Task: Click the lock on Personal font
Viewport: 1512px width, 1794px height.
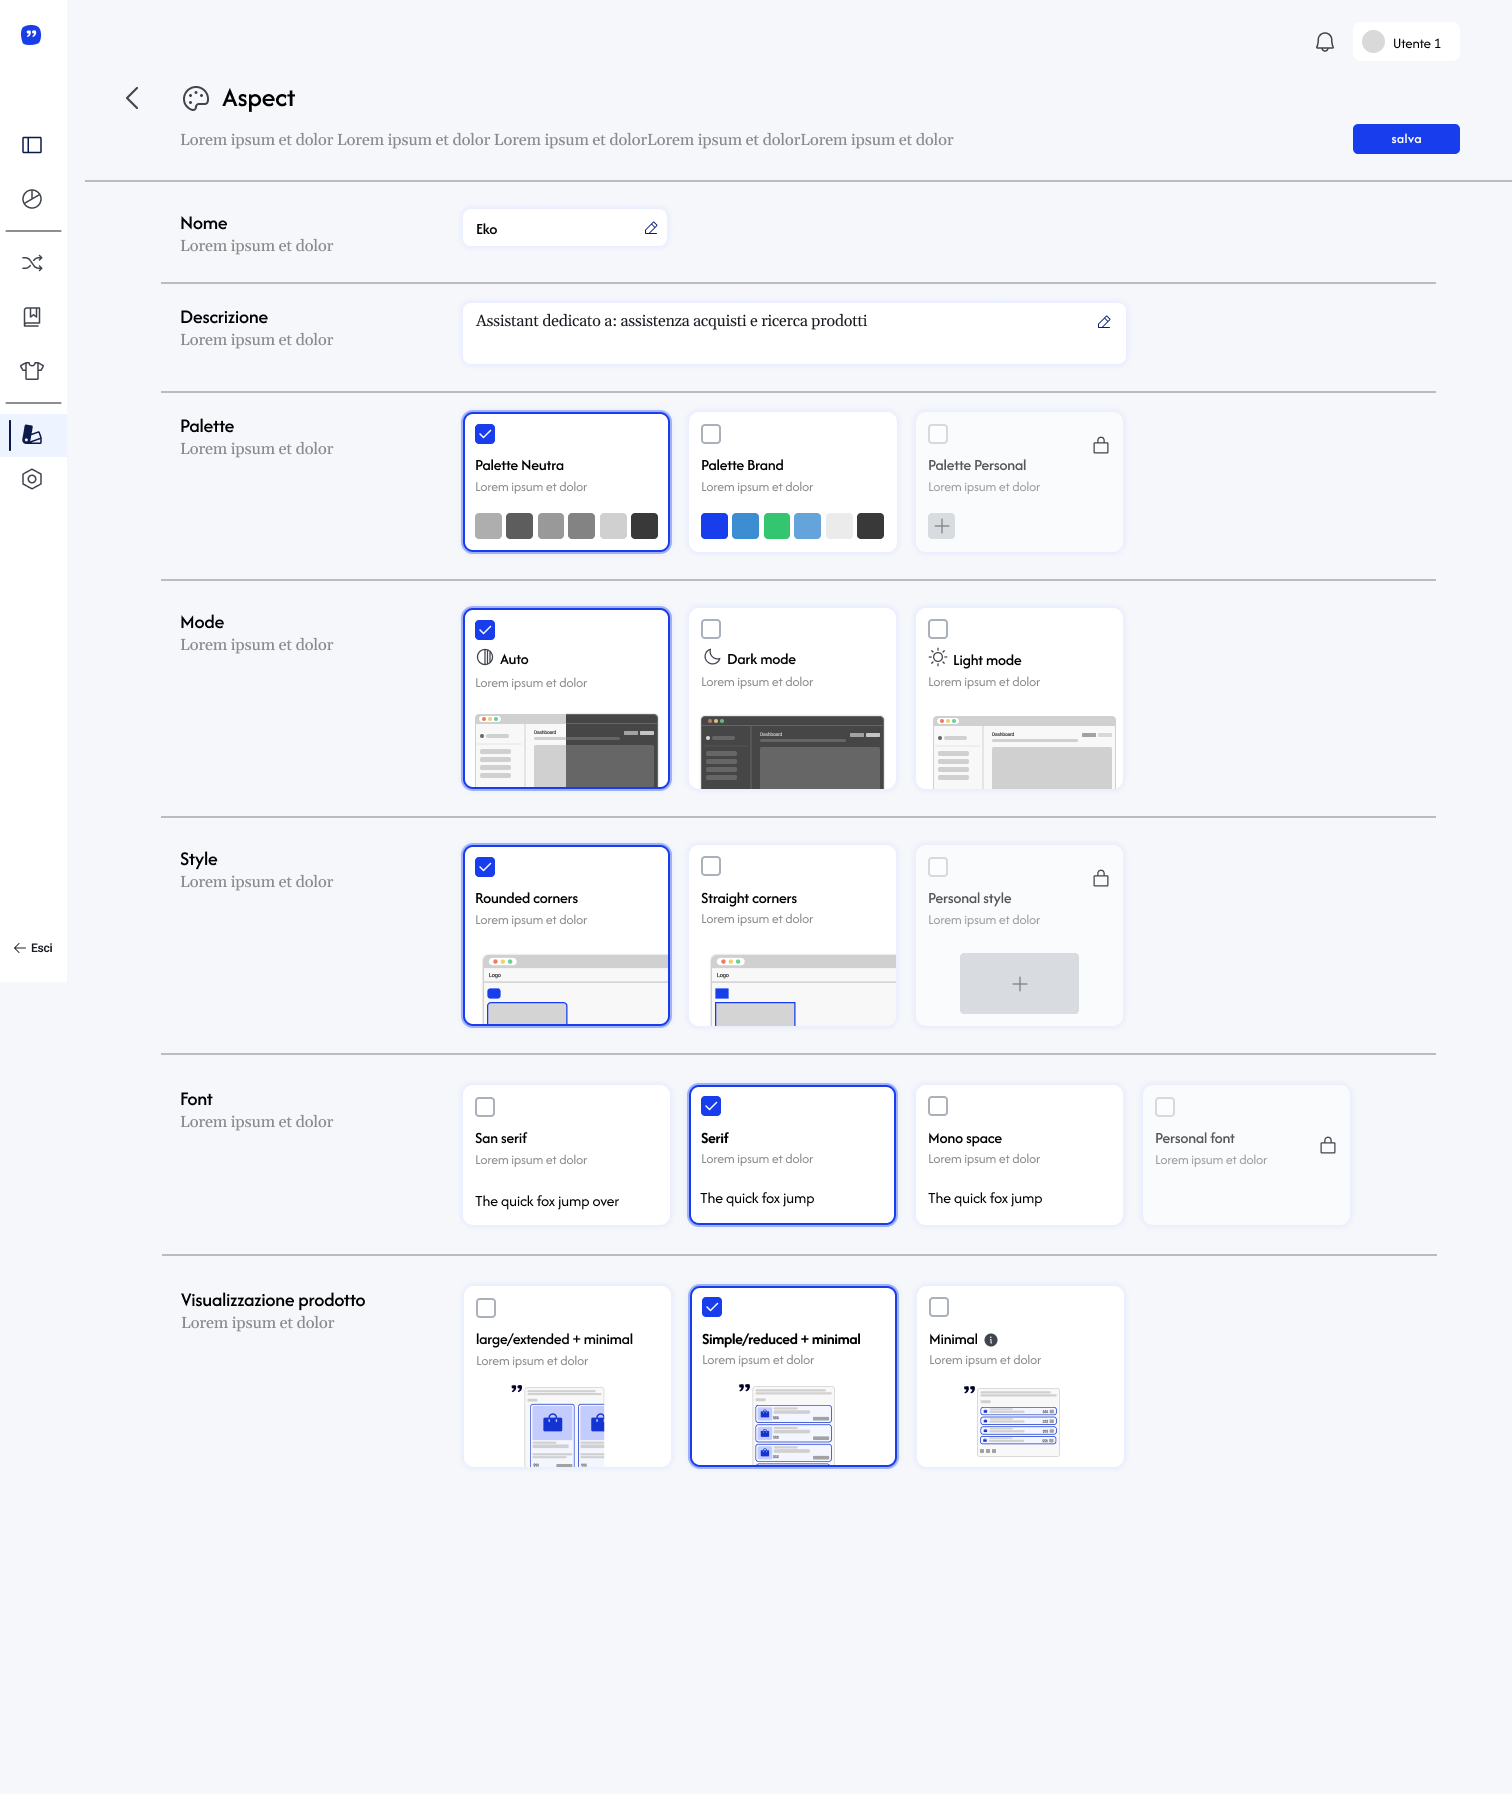Action: [x=1328, y=1145]
